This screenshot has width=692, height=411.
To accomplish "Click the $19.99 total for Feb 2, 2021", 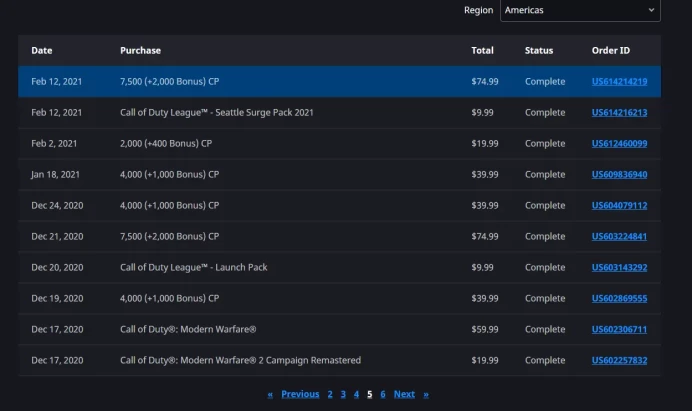I will click(485, 143).
